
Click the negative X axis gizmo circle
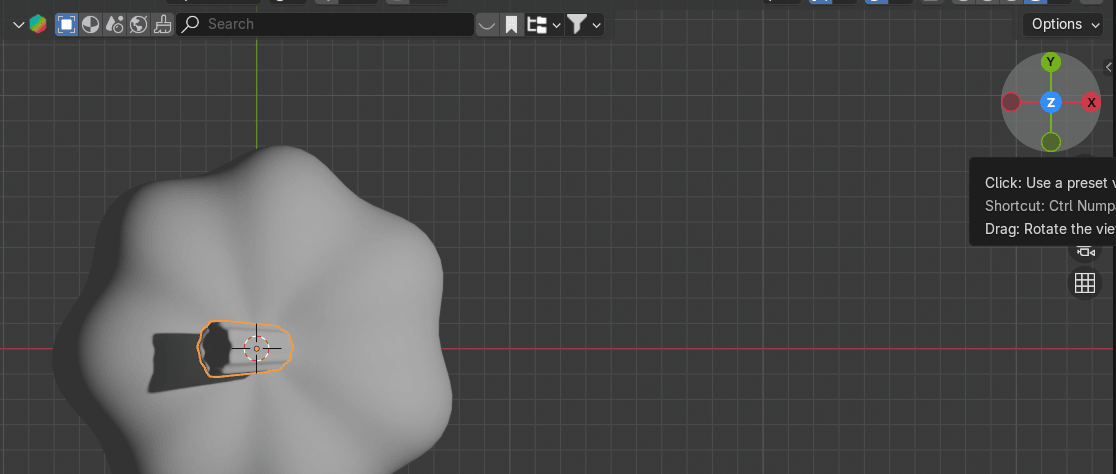(x=1011, y=102)
